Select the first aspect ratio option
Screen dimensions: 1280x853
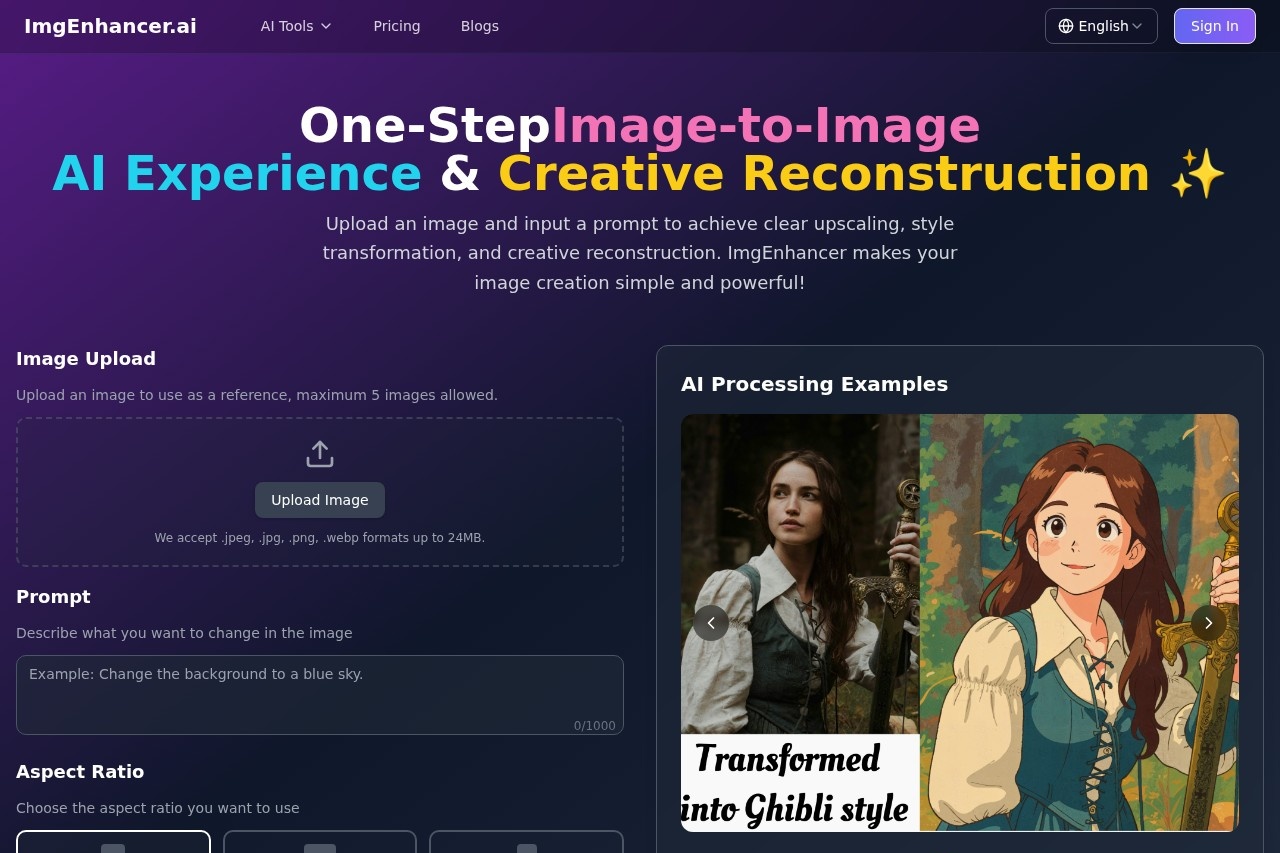[113, 845]
